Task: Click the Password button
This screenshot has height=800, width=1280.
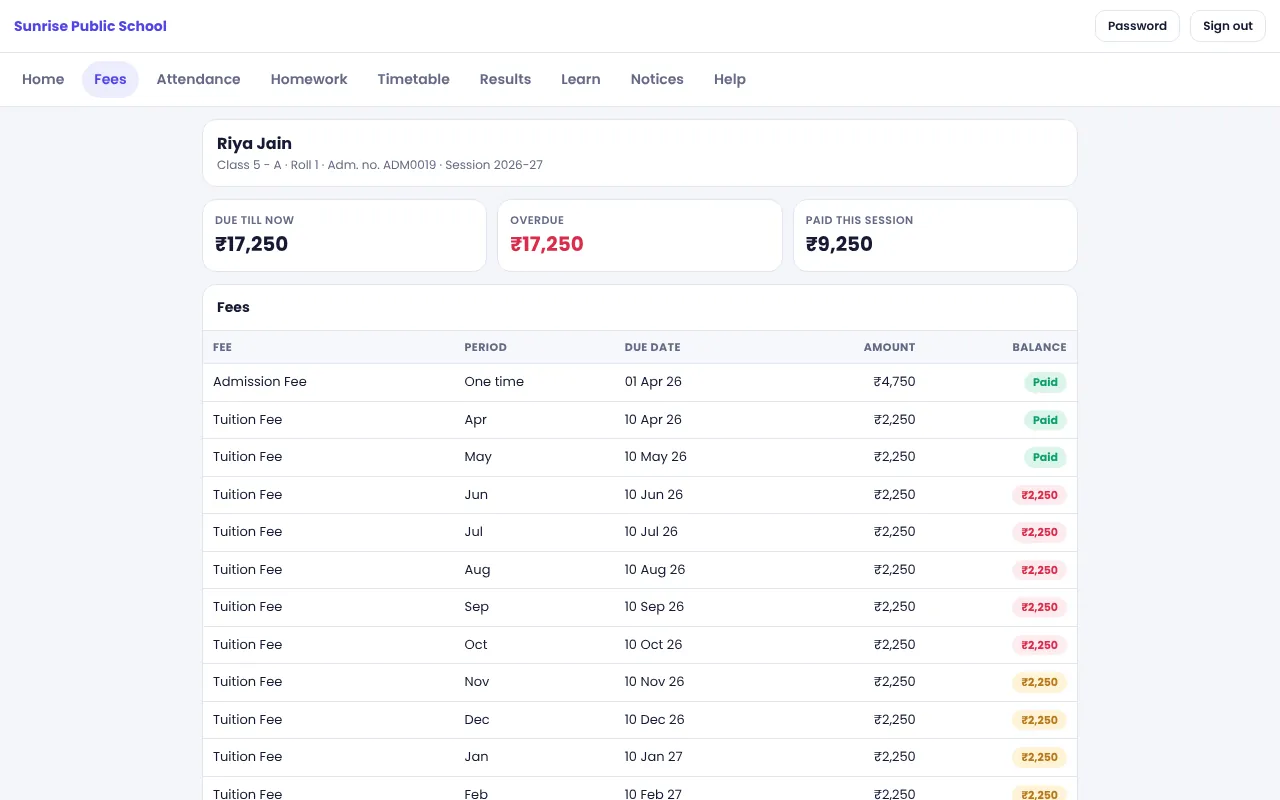Action: pyautogui.click(x=1137, y=26)
